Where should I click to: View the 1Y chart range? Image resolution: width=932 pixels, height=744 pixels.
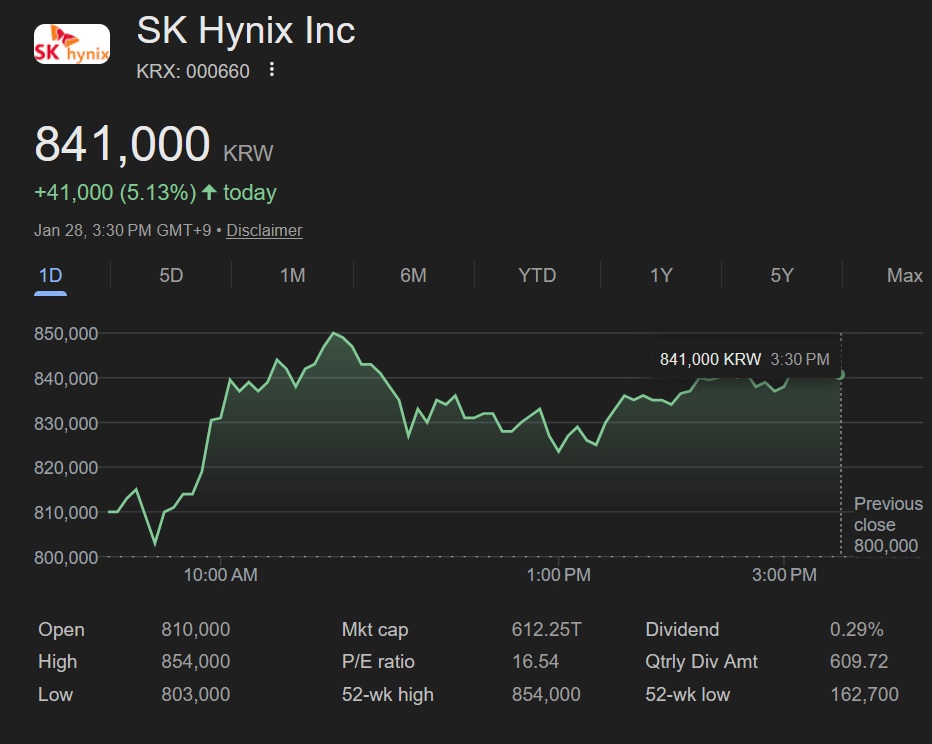tap(661, 275)
